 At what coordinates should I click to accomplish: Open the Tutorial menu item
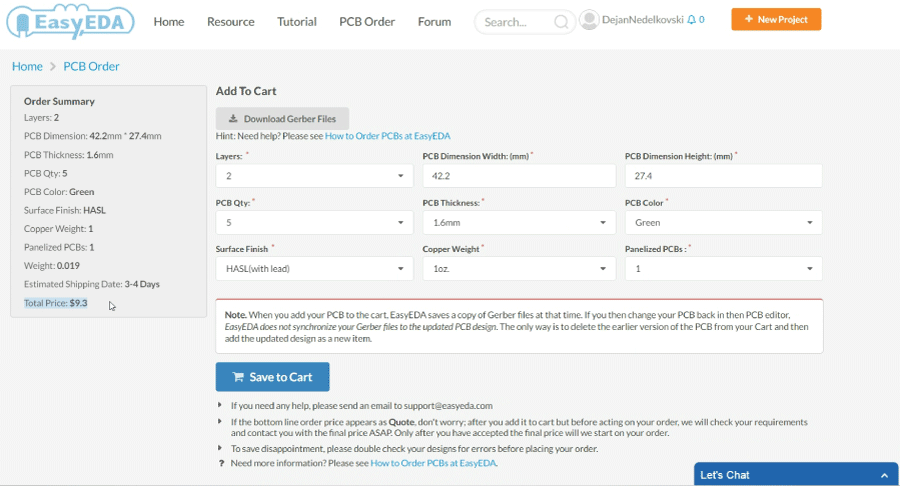(x=297, y=22)
